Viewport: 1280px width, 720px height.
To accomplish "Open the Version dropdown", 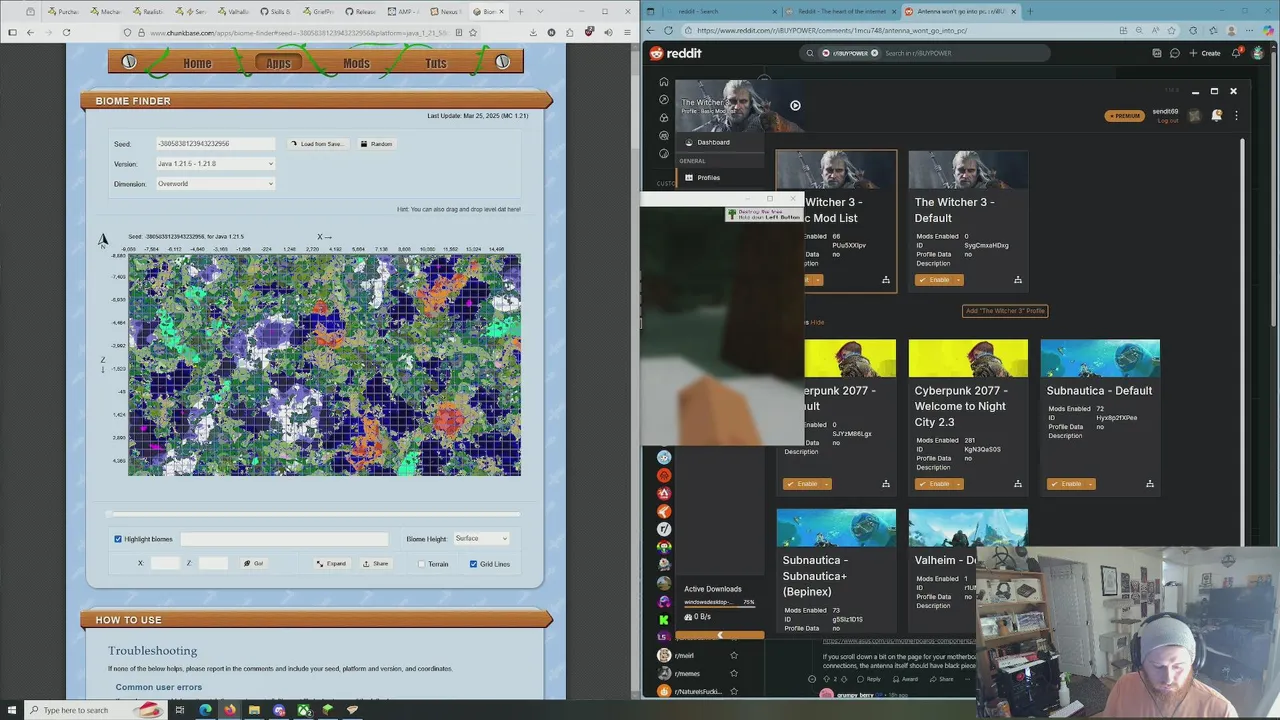I will (215, 164).
